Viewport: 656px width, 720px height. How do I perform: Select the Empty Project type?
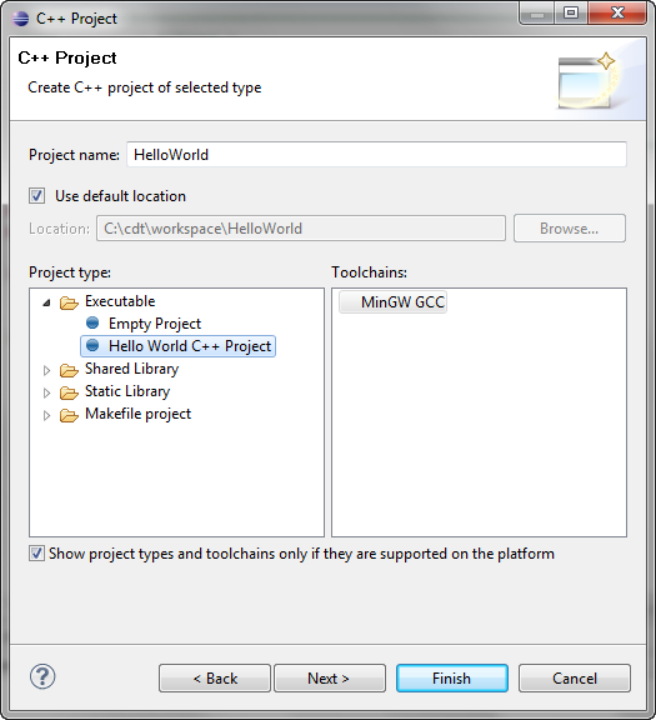tap(154, 324)
